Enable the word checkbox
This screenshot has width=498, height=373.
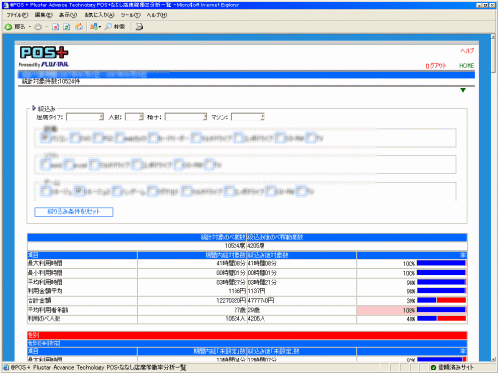pyautogui.click(x=45, y=164)
